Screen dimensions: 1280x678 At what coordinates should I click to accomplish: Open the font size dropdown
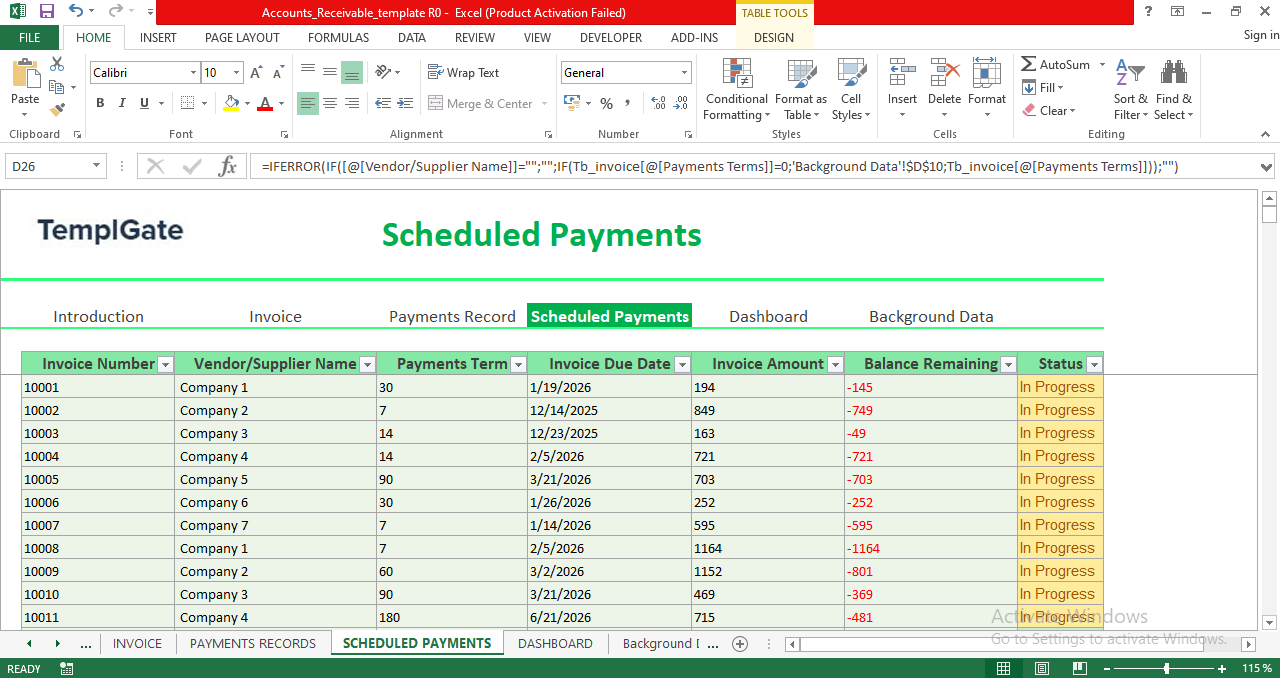point(237,73)
